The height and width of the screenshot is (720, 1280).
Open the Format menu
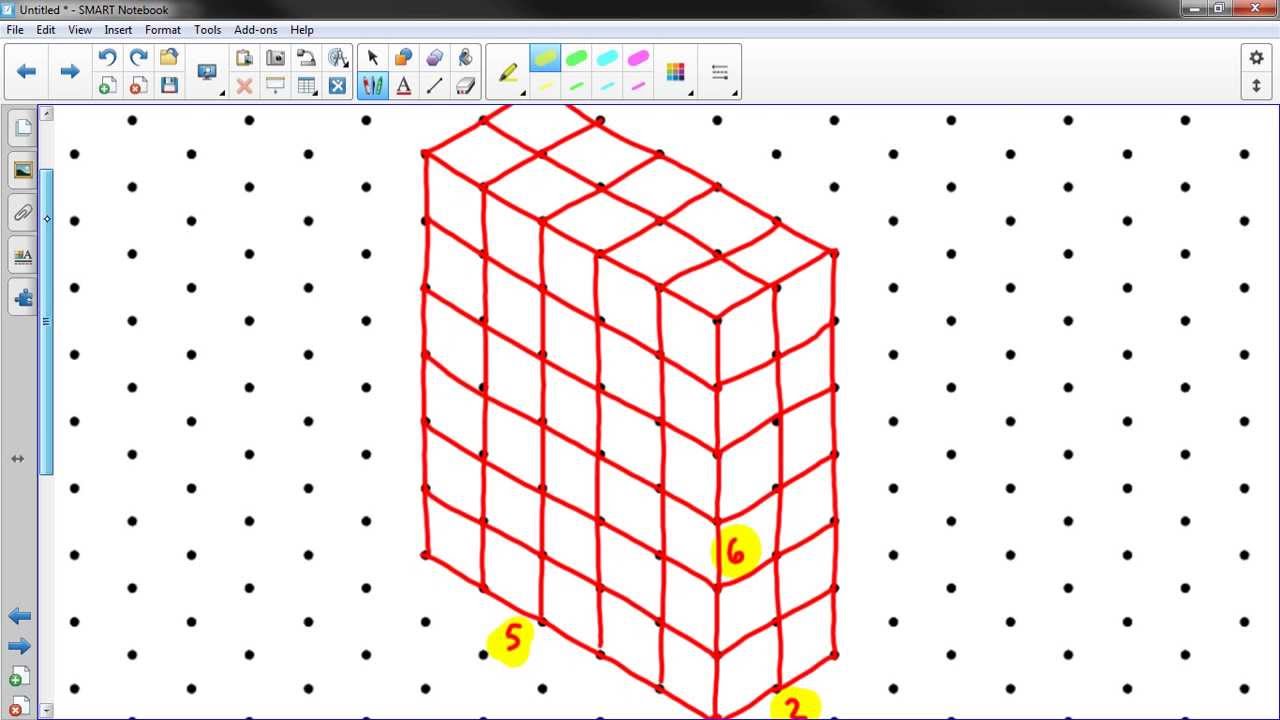[x=162, y=30]
